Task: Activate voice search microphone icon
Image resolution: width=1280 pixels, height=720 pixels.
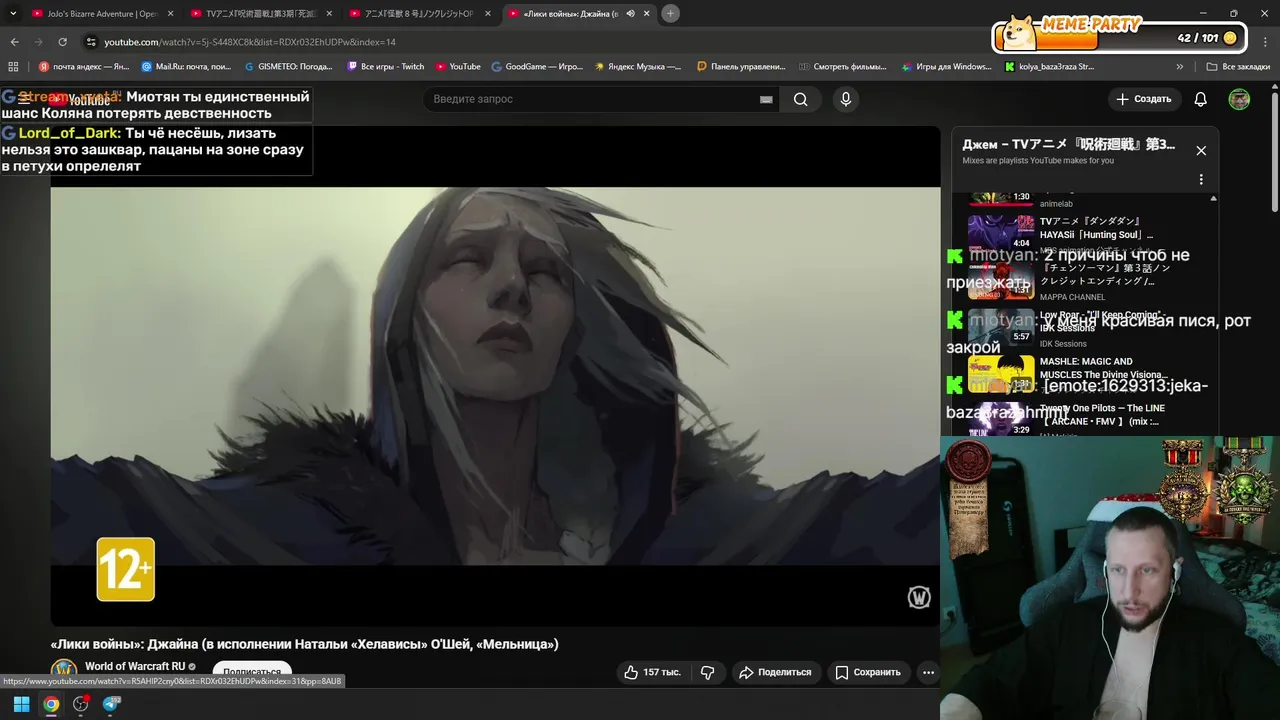Action: pos(845,99)
